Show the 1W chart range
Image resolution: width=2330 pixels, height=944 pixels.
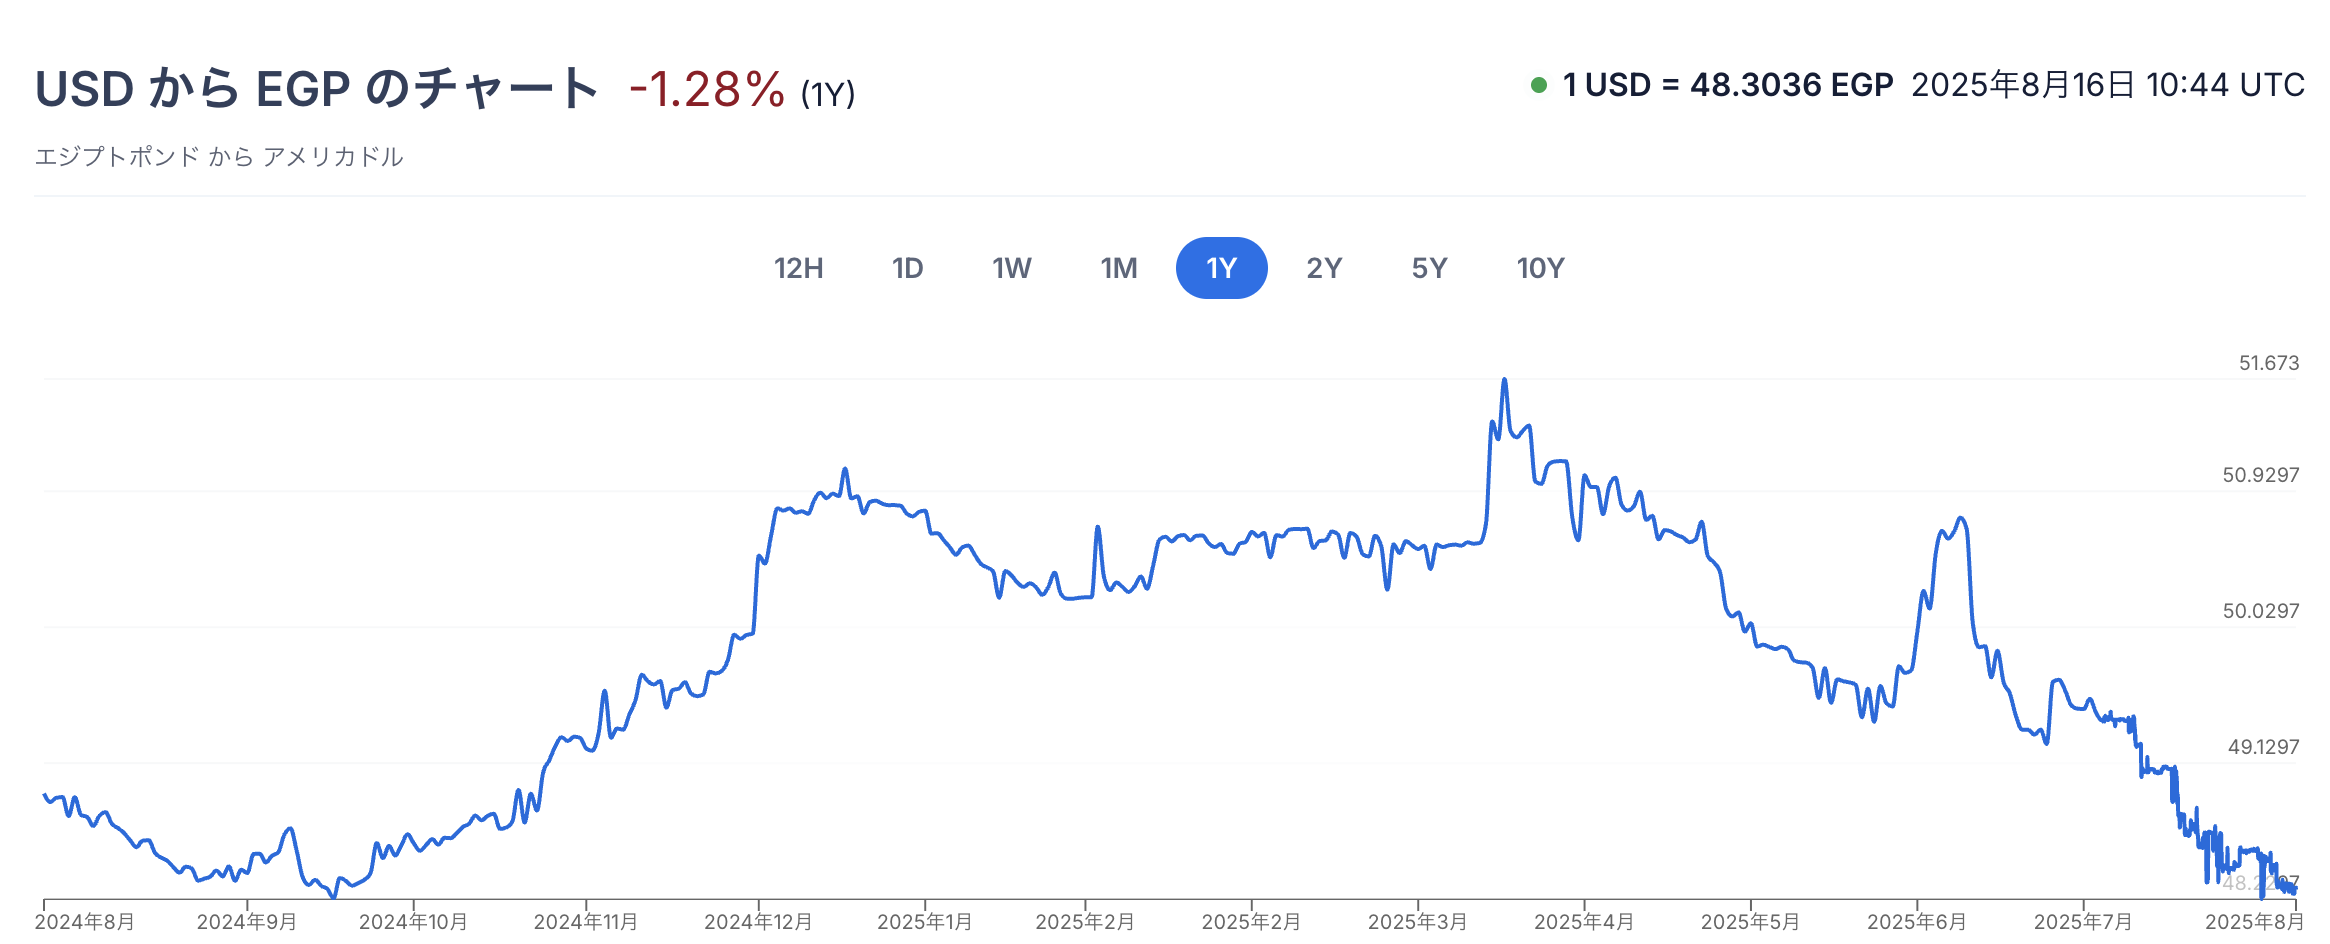(x=1011, y=268)
